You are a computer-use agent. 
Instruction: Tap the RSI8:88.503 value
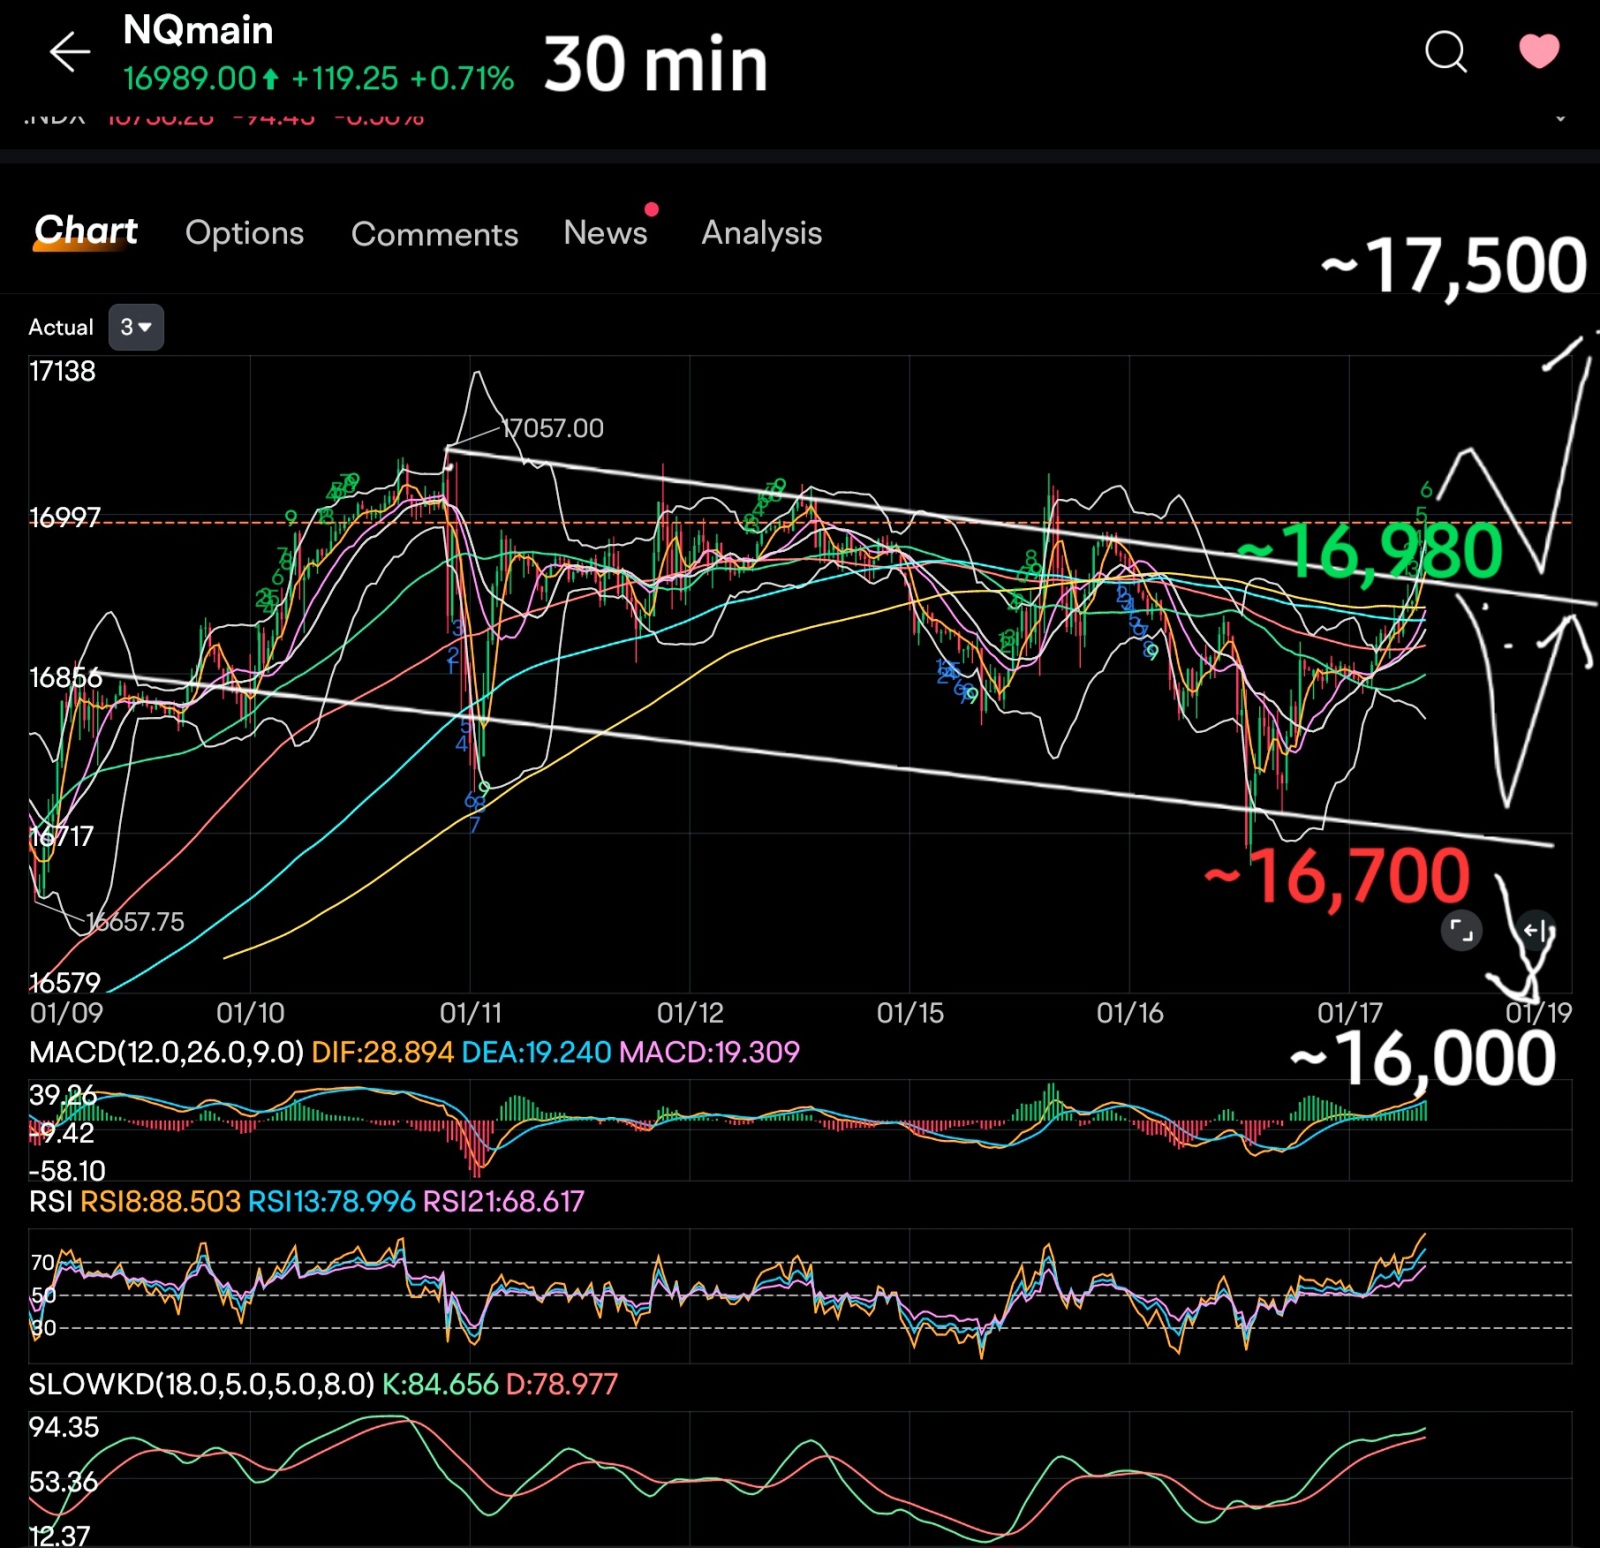tap(160, 1201)
